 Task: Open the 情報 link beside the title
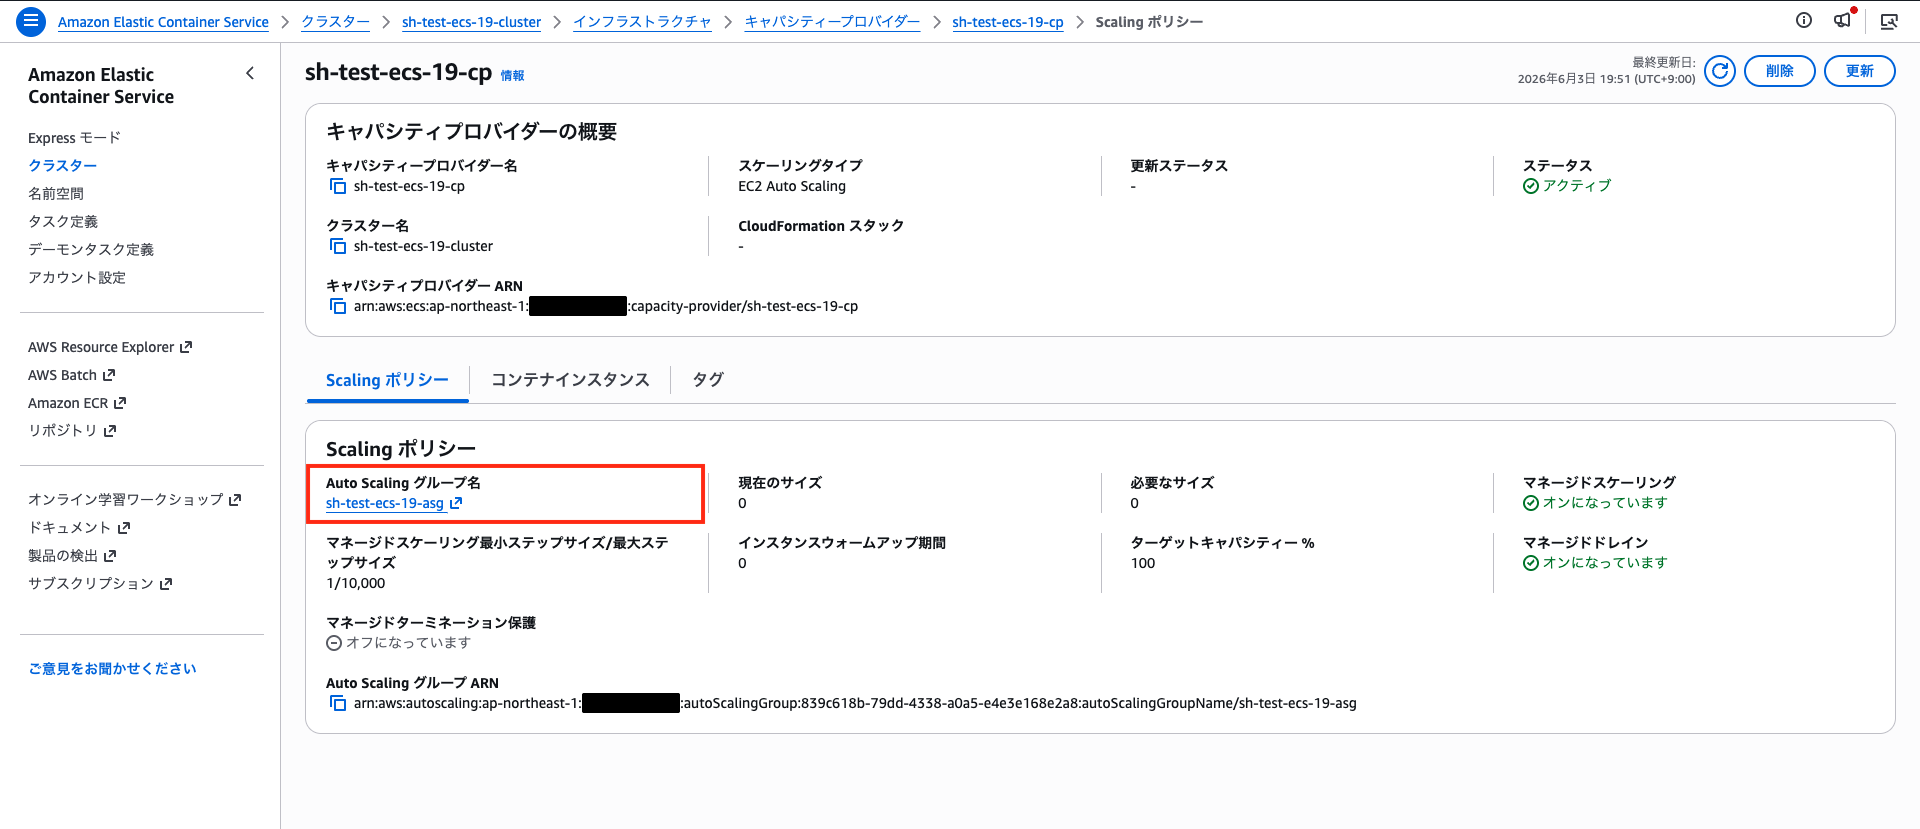pos(512,76)
